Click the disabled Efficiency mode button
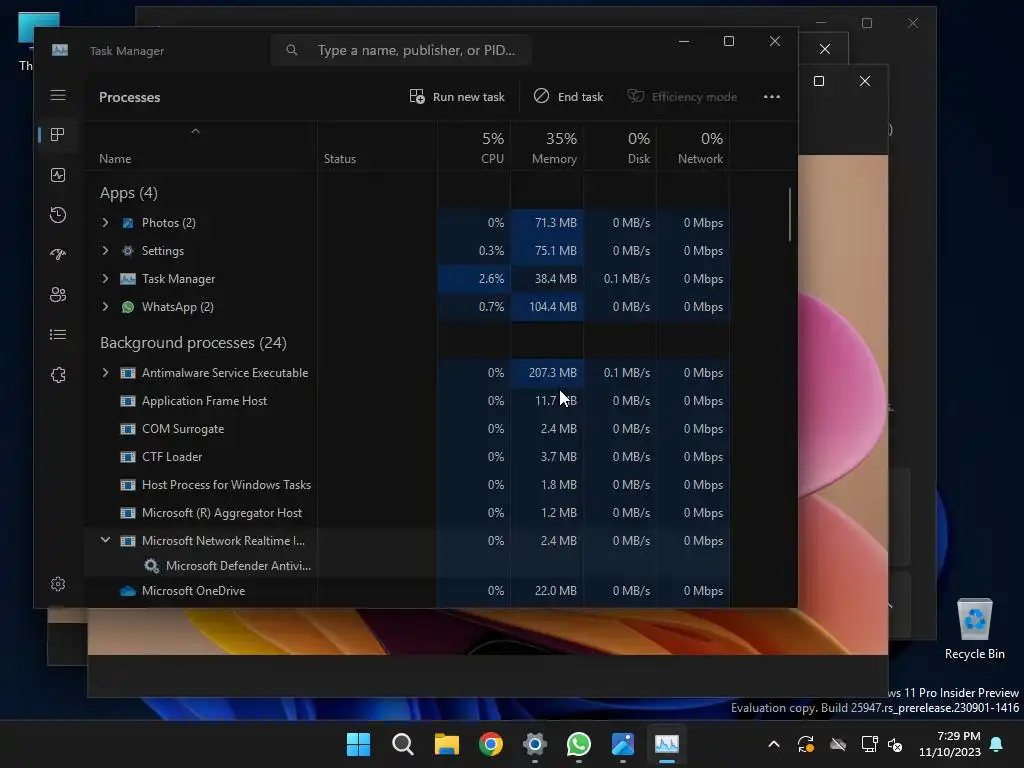This screenshot has width=1024, height=768. [682, 97]
